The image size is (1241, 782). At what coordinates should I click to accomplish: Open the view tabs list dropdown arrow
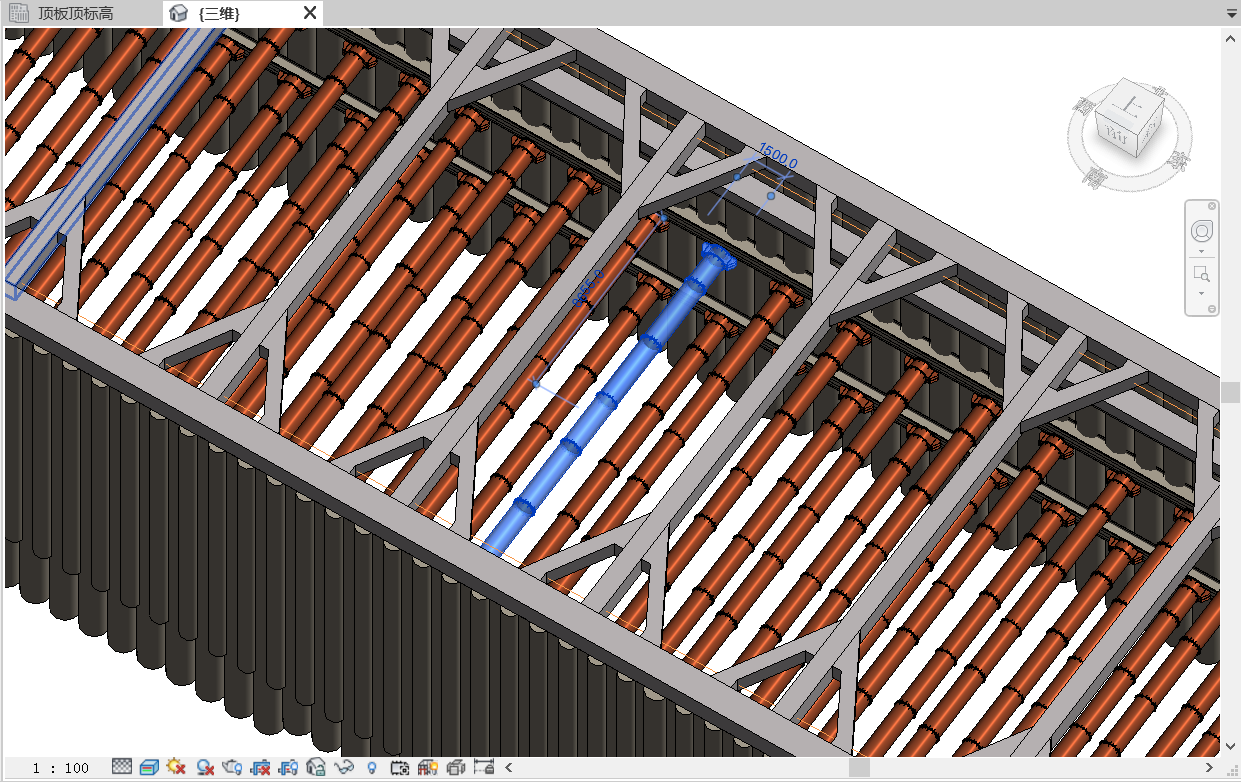point(1231,13)
